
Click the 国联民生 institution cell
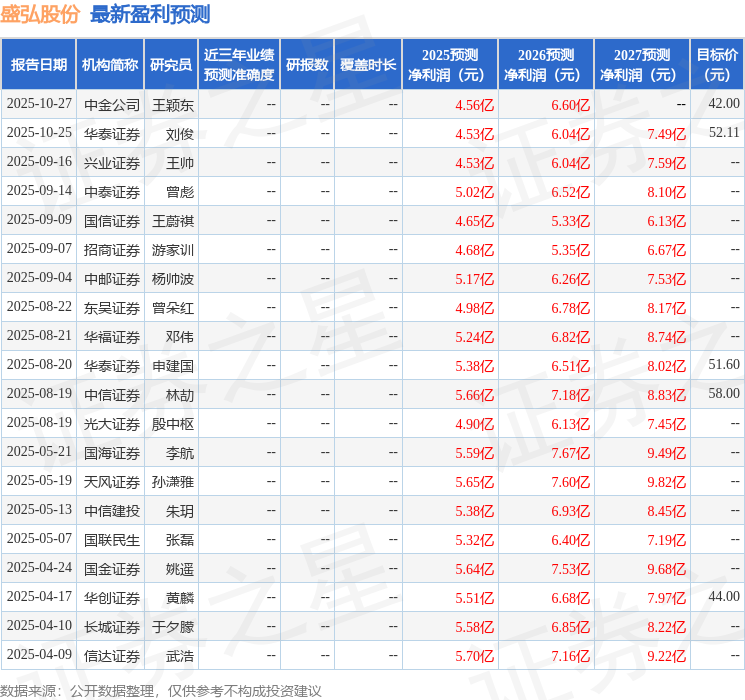click(112, 540)
